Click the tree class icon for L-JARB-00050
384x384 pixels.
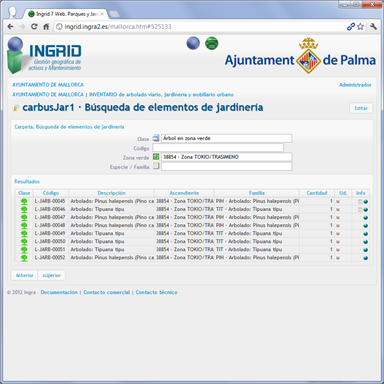[24, 241]
